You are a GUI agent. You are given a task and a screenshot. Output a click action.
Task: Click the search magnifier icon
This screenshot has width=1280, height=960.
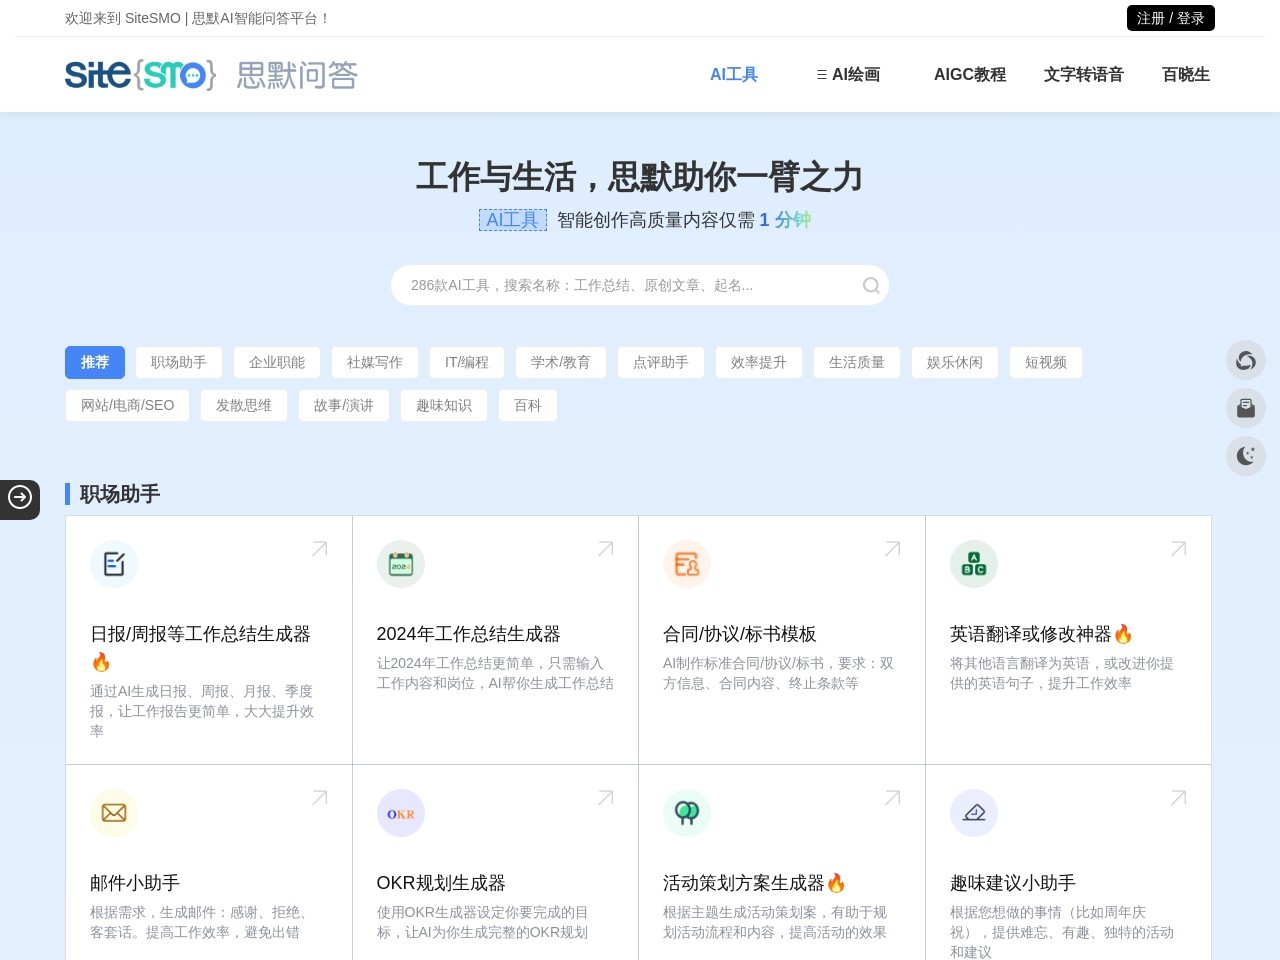[x=871, y=286]
